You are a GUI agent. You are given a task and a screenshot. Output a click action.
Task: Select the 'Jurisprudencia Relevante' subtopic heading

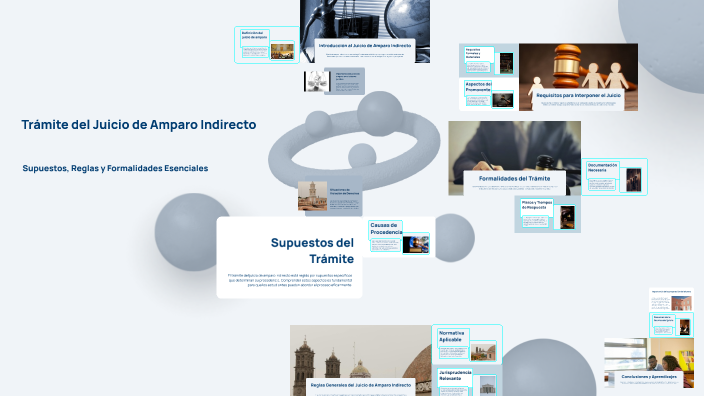coord(455,375)
